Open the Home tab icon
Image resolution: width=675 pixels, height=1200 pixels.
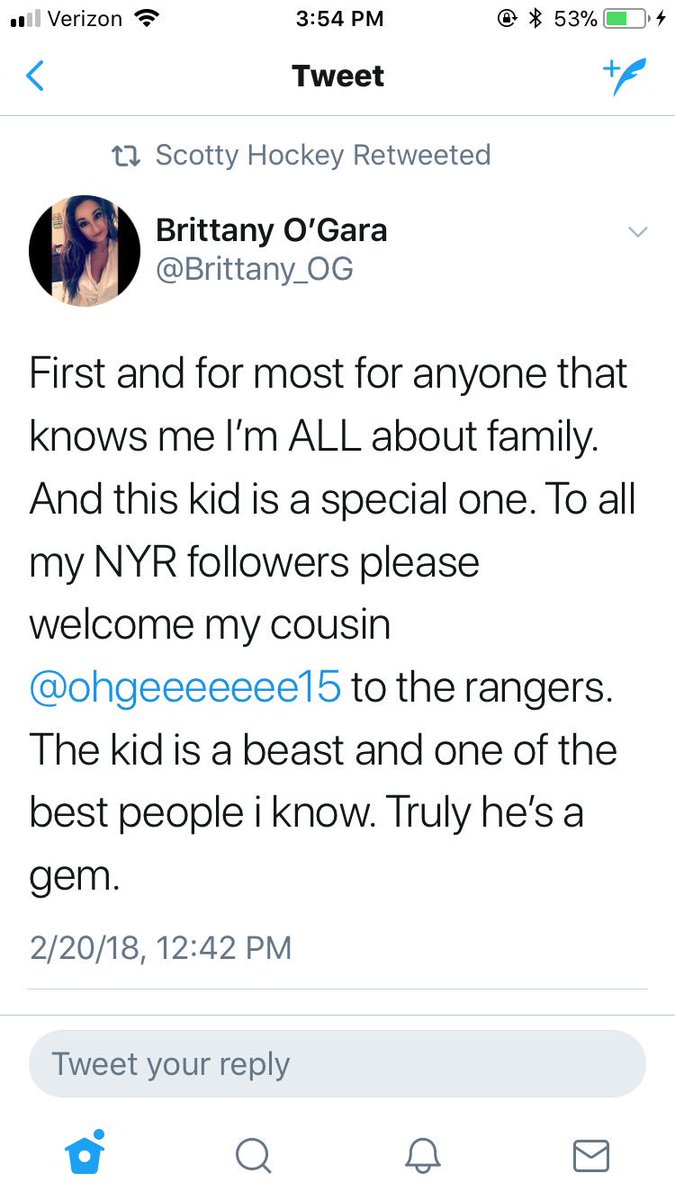(84, 1155)
